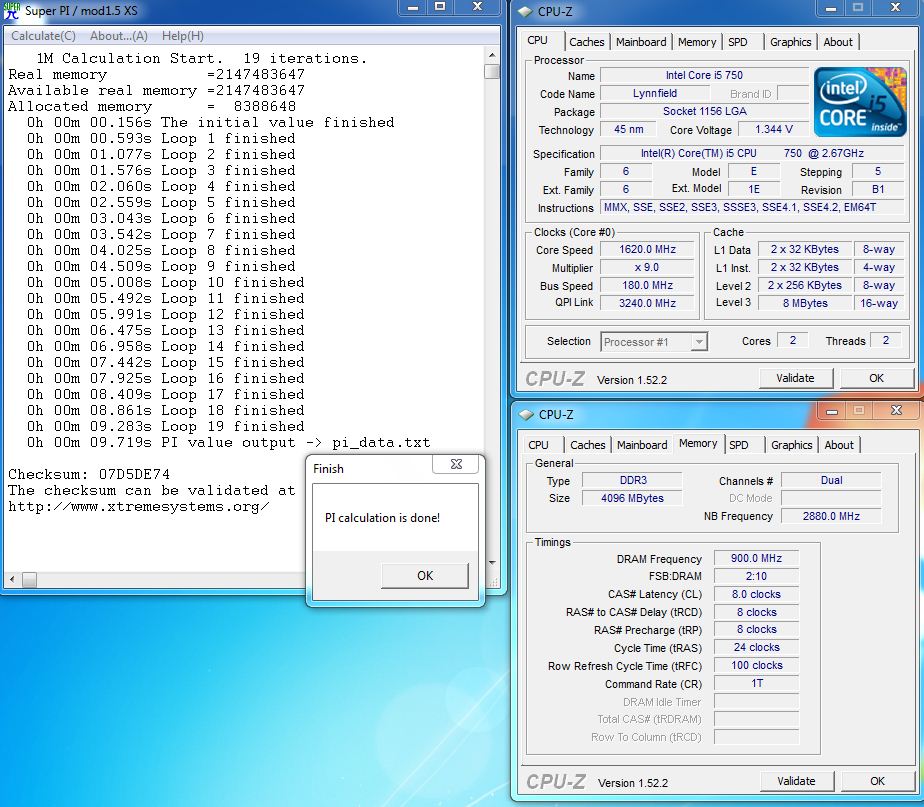
Task: Click the Loop 19 finished line
Action: (x=165, y=426)
